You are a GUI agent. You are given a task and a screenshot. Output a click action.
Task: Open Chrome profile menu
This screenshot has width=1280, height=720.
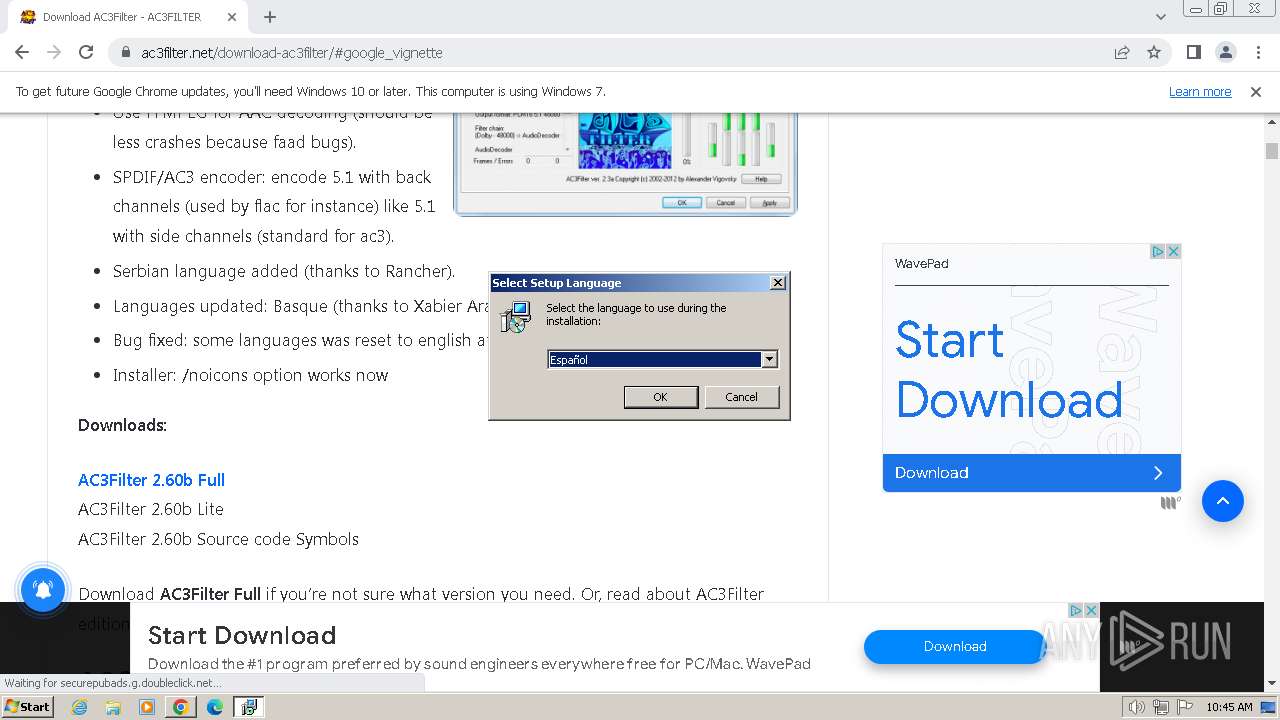coord(1226,52)
